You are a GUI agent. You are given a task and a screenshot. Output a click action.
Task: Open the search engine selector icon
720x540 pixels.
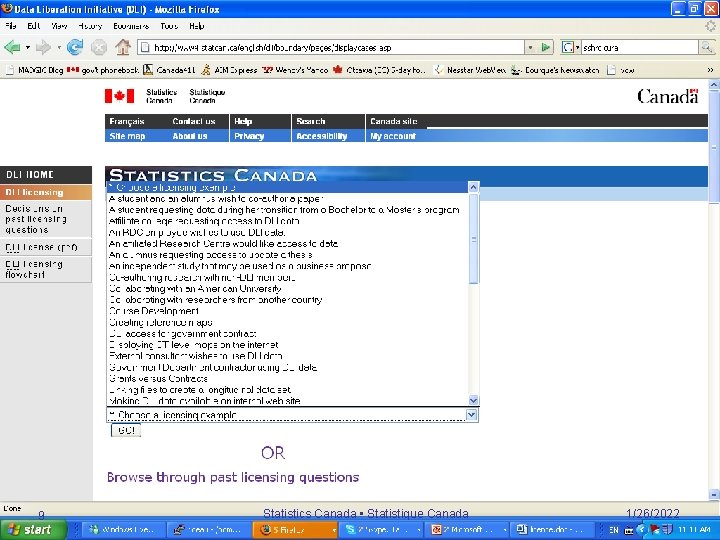[x=570, y=47]
